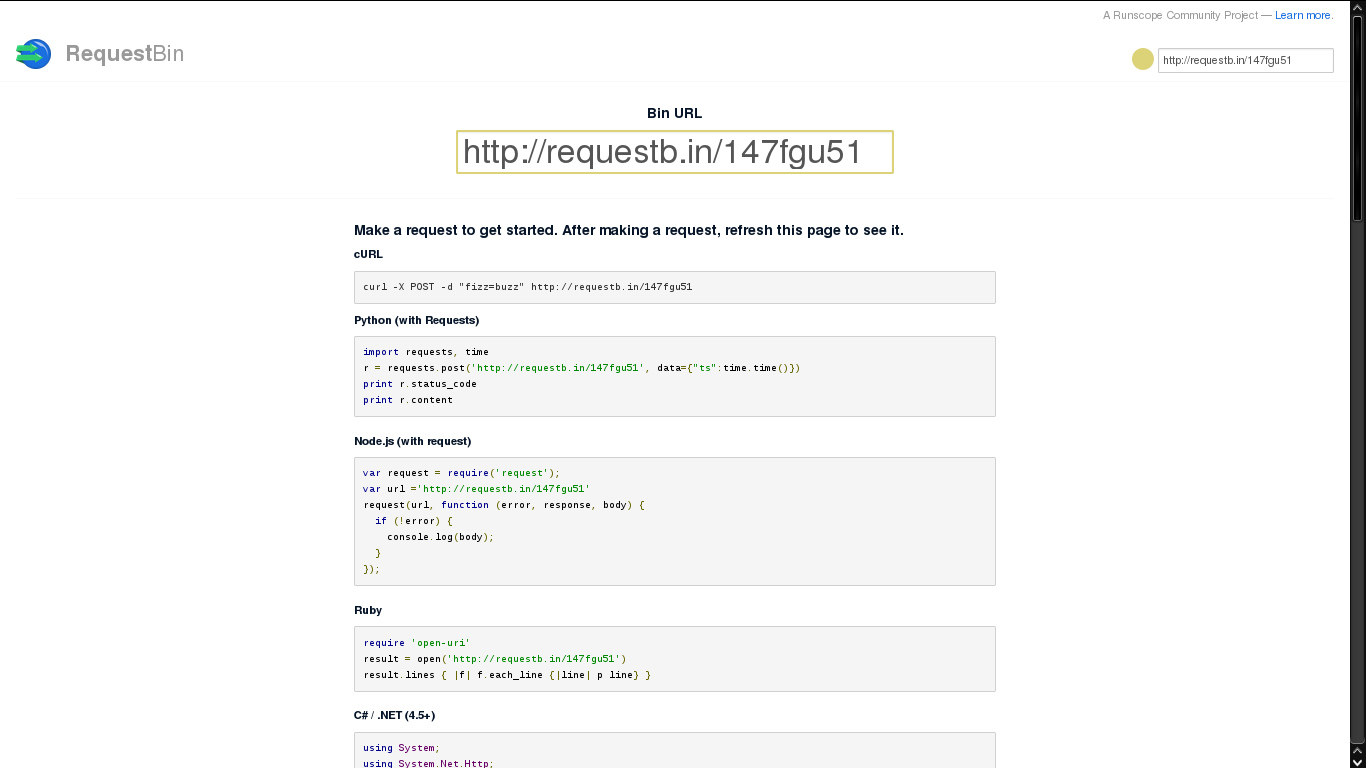This screenshot has width=1366, height=768.
Task: Click the 'result.lines' Ruby line
Action: pos(507,675)
